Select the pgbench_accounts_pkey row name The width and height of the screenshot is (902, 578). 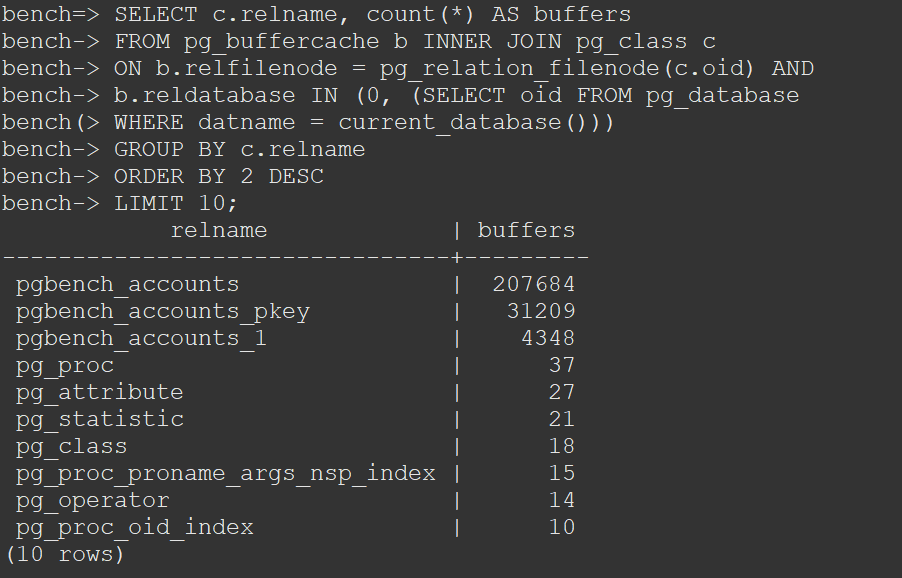pyautogui.click(x=163, y=312)
